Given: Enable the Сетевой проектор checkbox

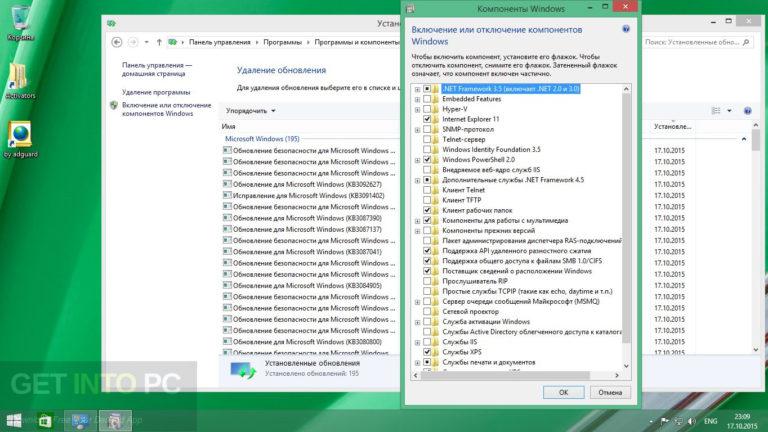Looking at the screenshot, I should tap(427, 312).
